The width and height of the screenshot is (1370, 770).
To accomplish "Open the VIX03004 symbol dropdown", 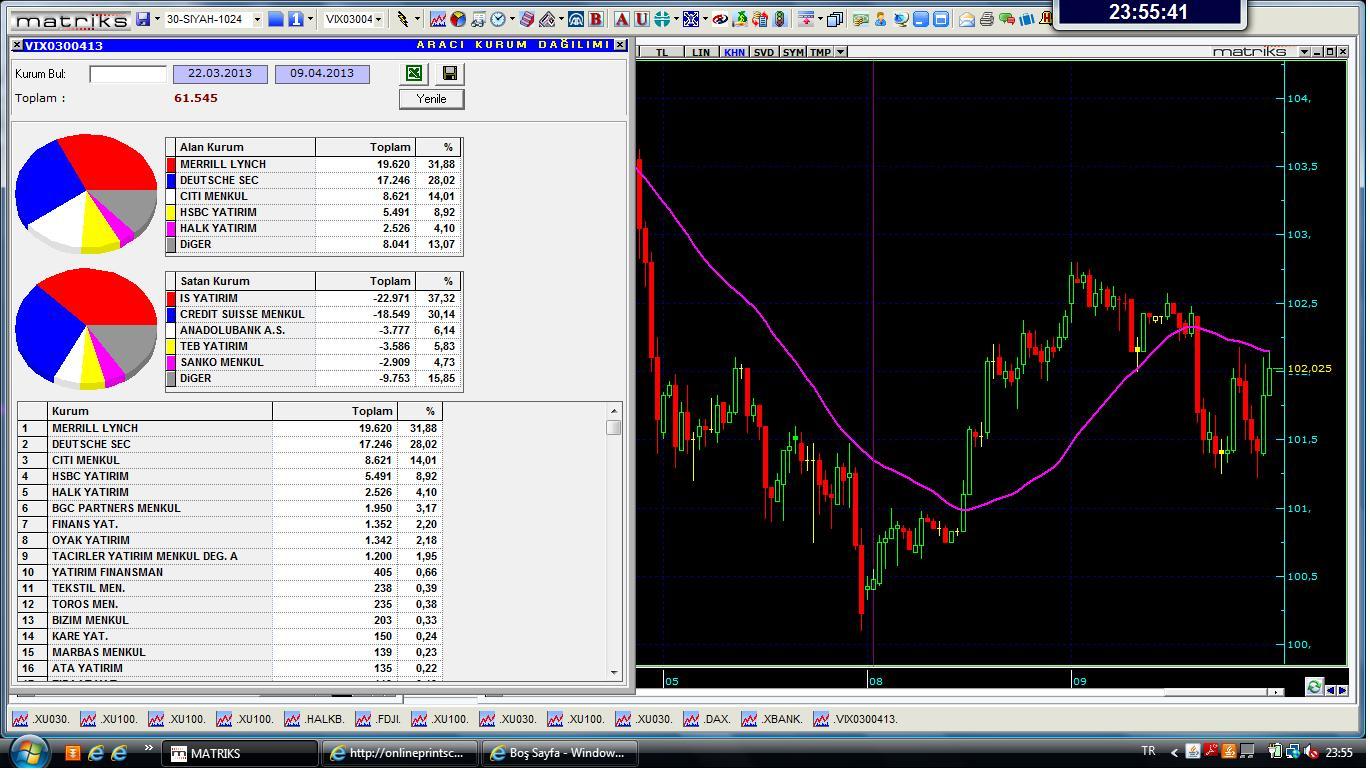I will (x=379, y=19).
